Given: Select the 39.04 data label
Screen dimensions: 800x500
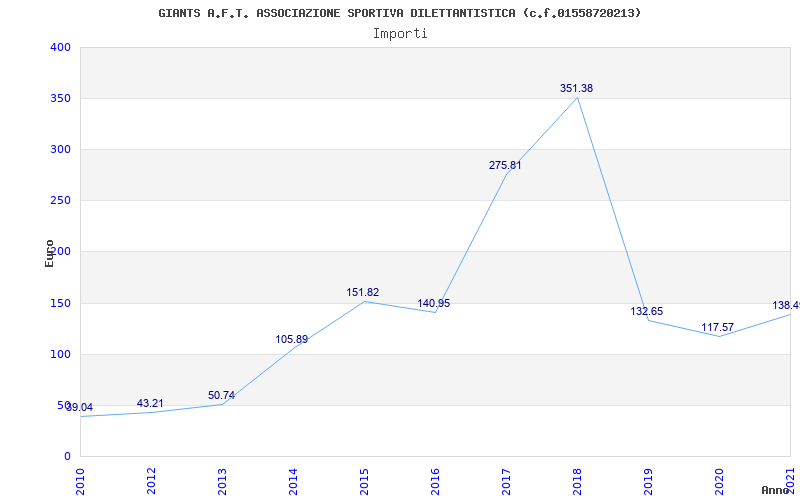Looking at the screenshot, I should click(80, 407).
